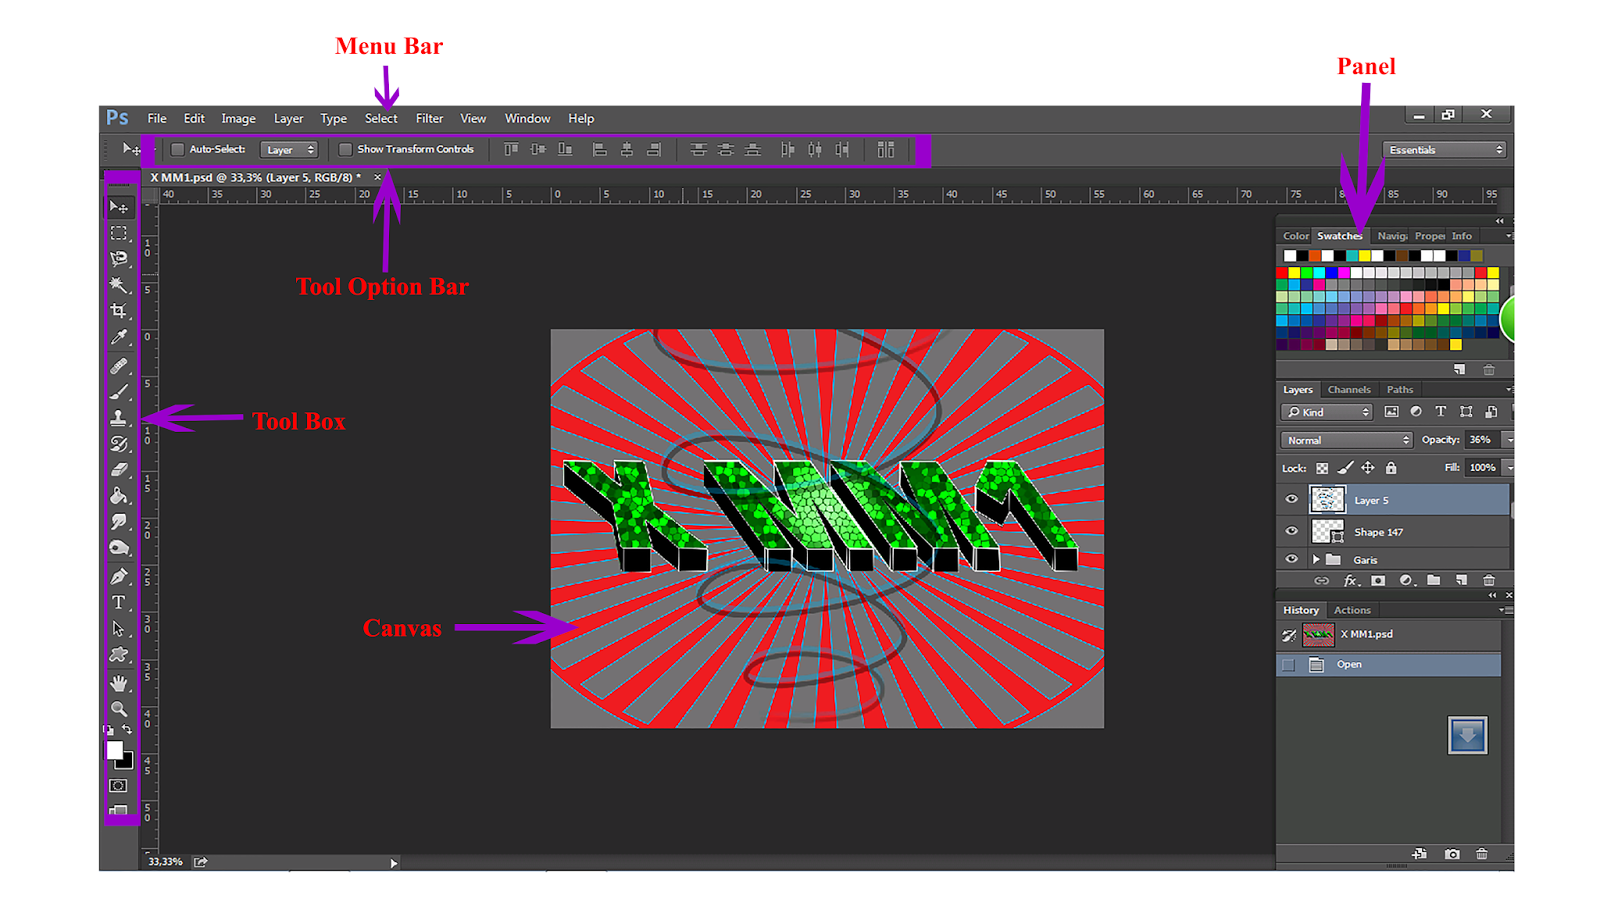Activate the Hand tool
The height and width of the screenshot is (899, 1600).
coord(119,684)
